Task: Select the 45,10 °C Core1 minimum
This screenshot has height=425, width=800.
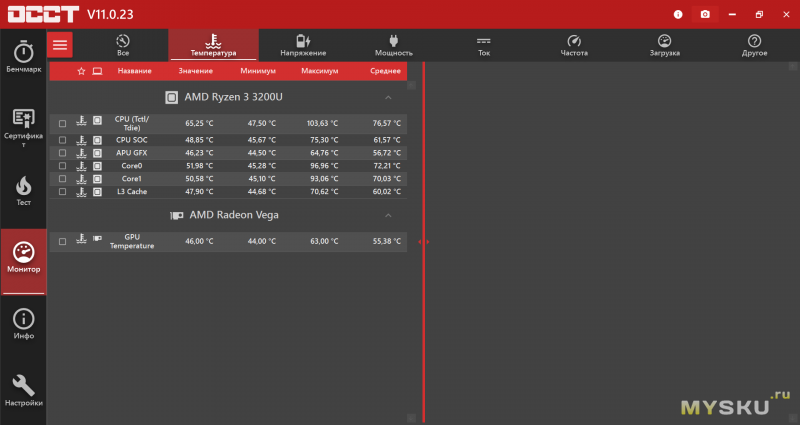Action: (262, 179)
